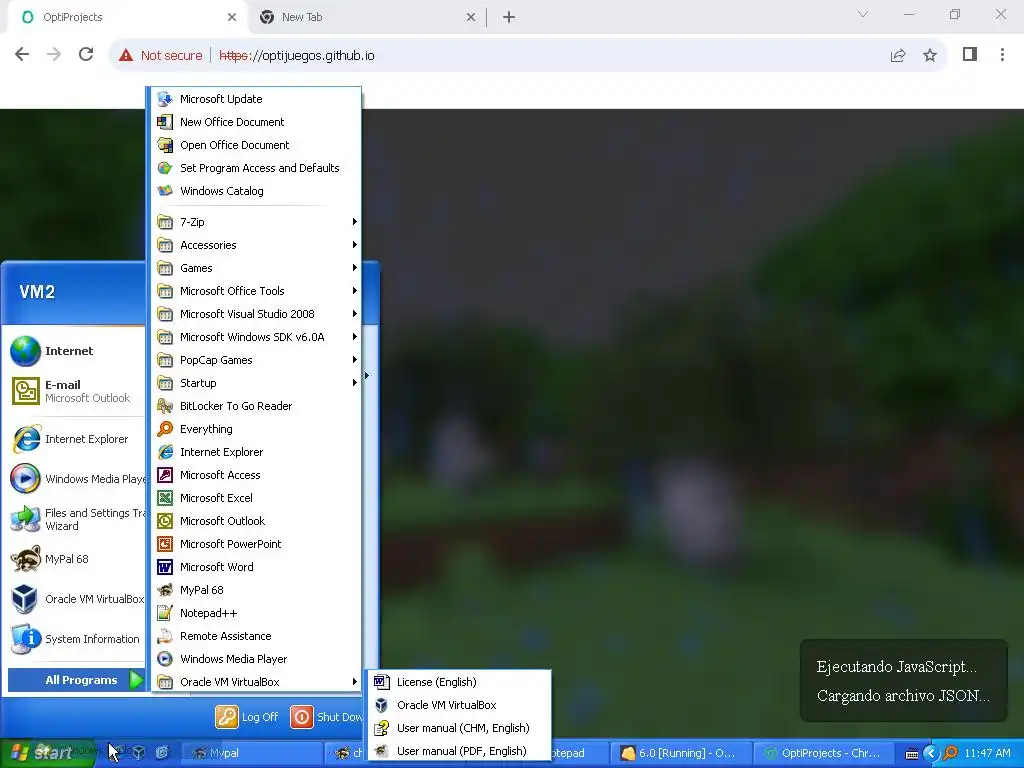Image resolution: width=1024 pixels, height=768 pixels.
Task: Open License (English) in VirtualBox submenu
Action: (x=460, y=682)
